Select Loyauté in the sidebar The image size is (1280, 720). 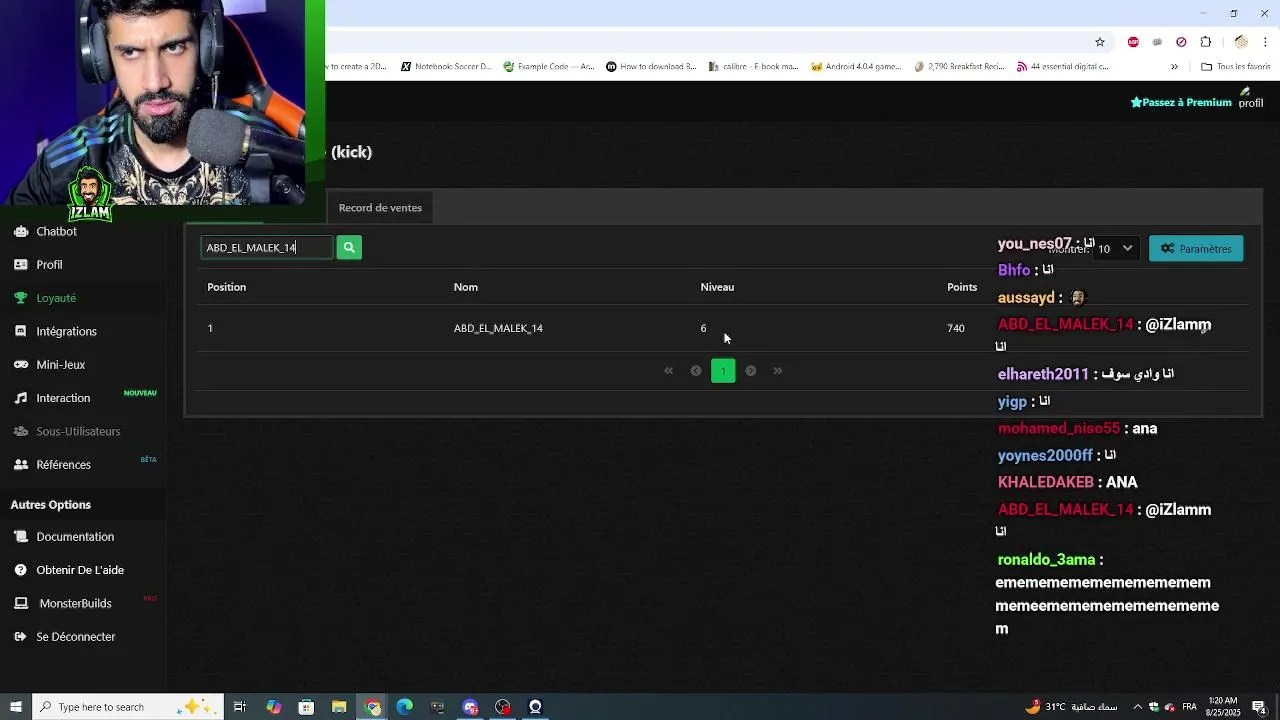coord(56,298)
